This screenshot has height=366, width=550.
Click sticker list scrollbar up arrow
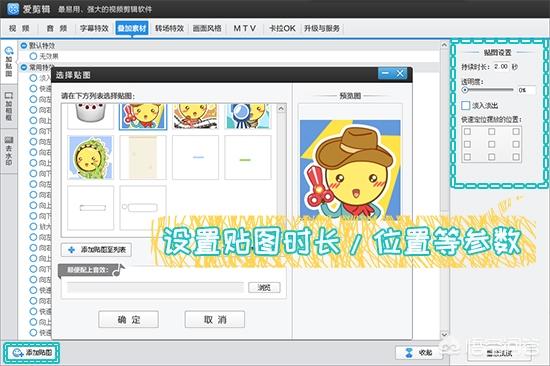281,109
